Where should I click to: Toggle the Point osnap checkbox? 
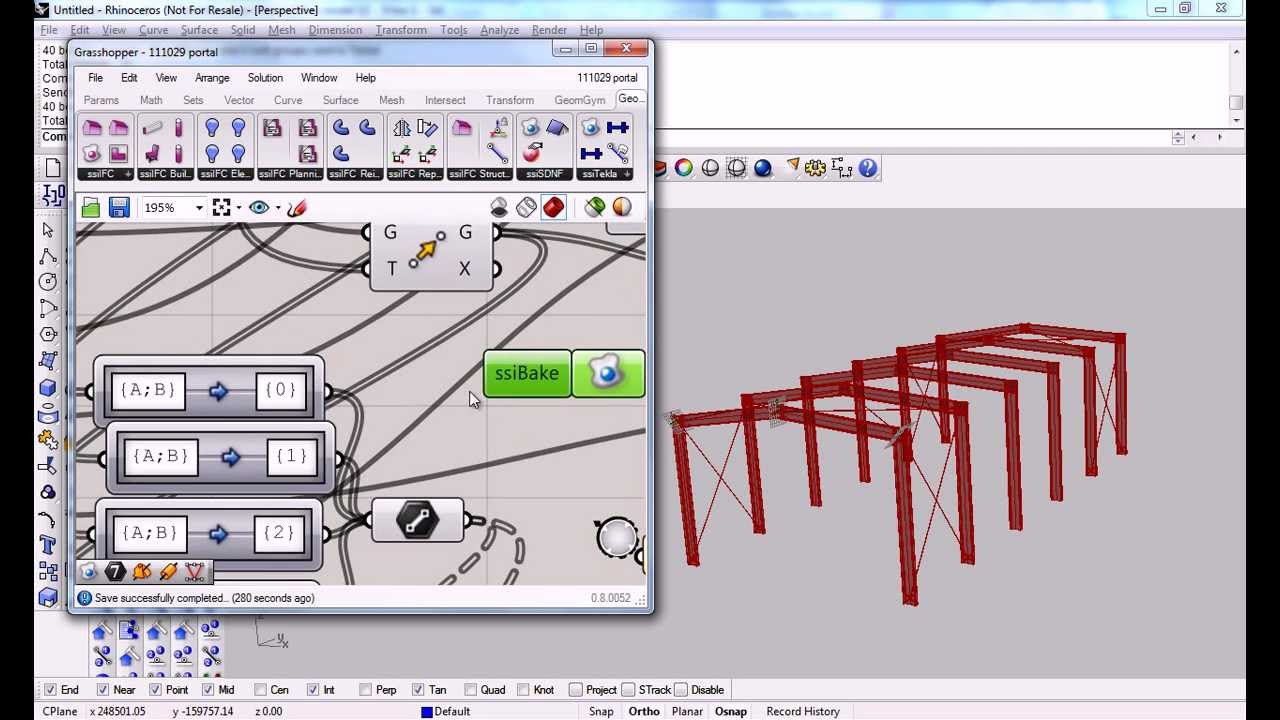click(x=155, y=690)
